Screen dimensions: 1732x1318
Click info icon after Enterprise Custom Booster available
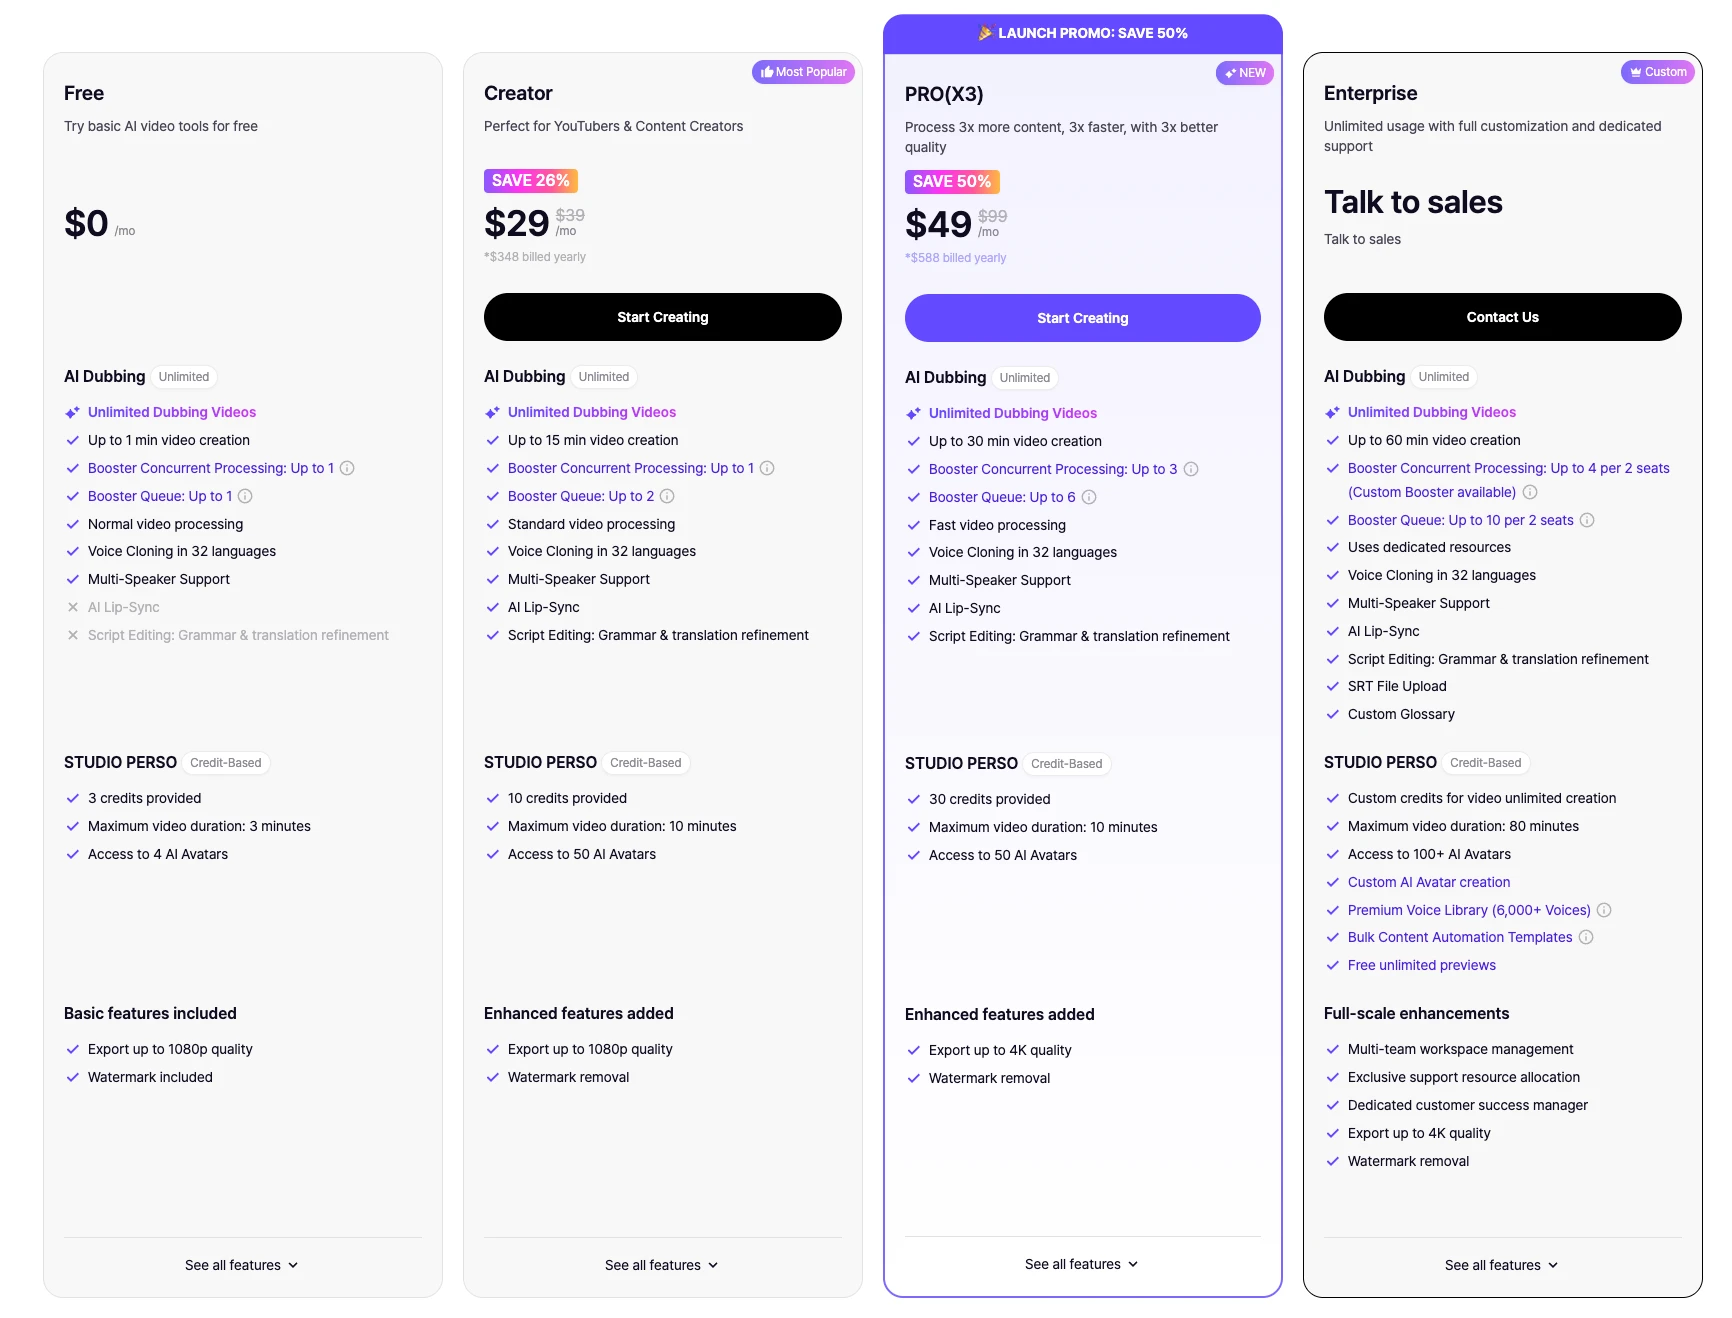click(1530, 492)
